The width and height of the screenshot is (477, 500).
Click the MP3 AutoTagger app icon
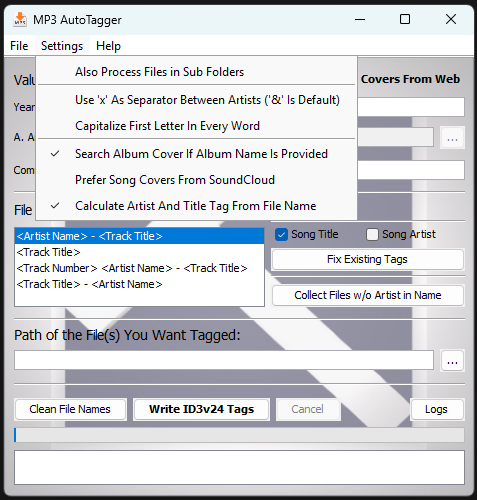click(20, 19)
